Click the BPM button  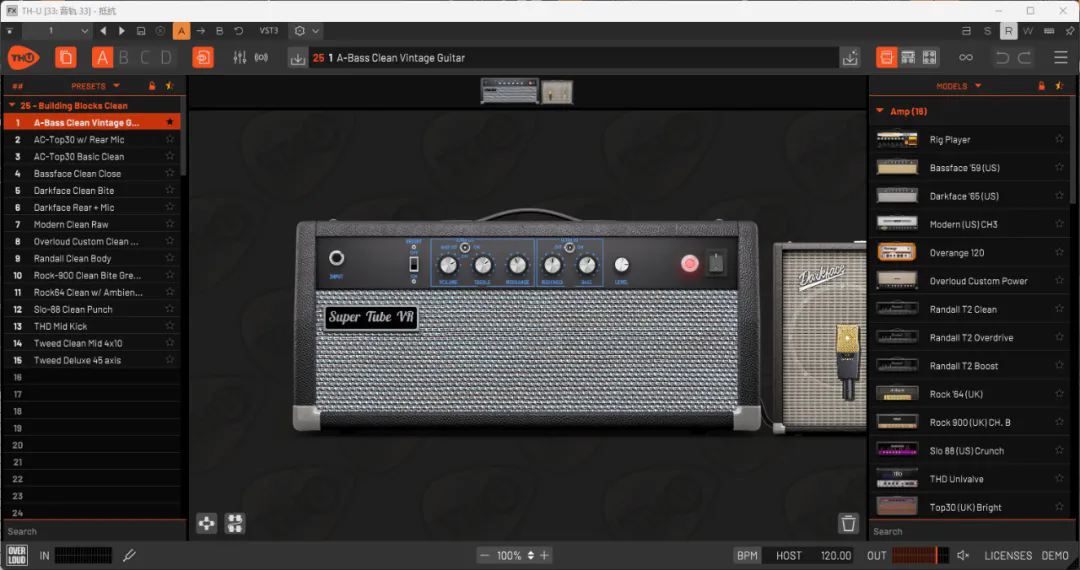click(747, 556)
